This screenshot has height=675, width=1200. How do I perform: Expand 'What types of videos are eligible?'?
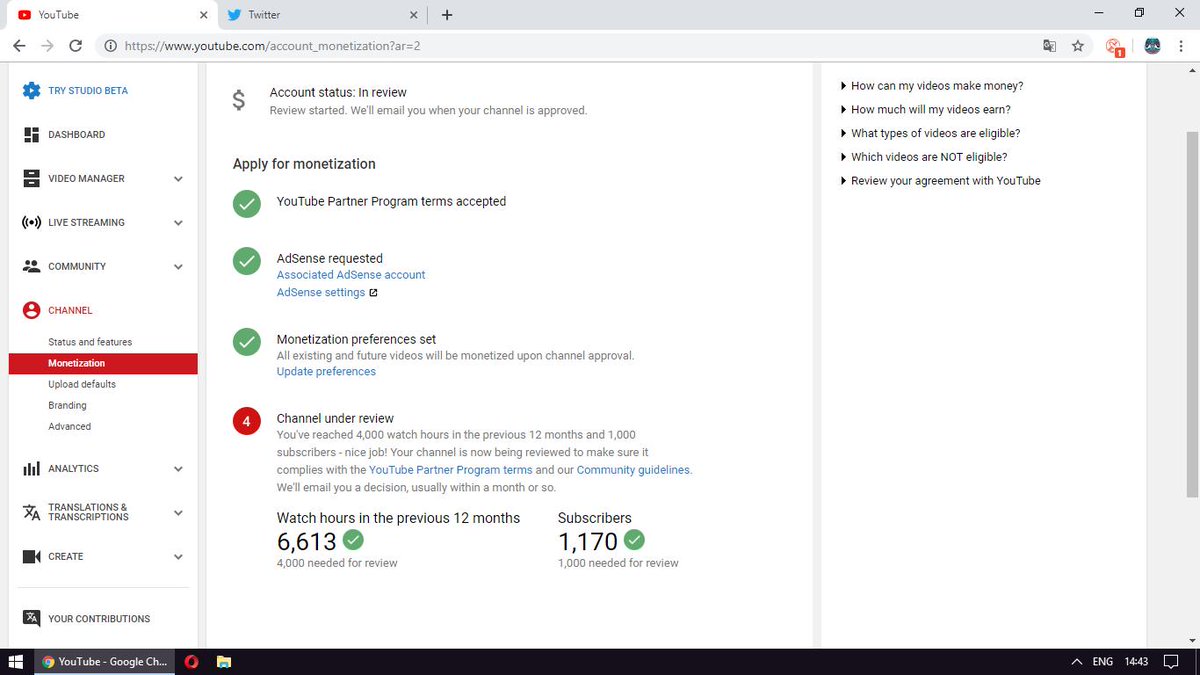pyautogui.click(x=930, y=133)
